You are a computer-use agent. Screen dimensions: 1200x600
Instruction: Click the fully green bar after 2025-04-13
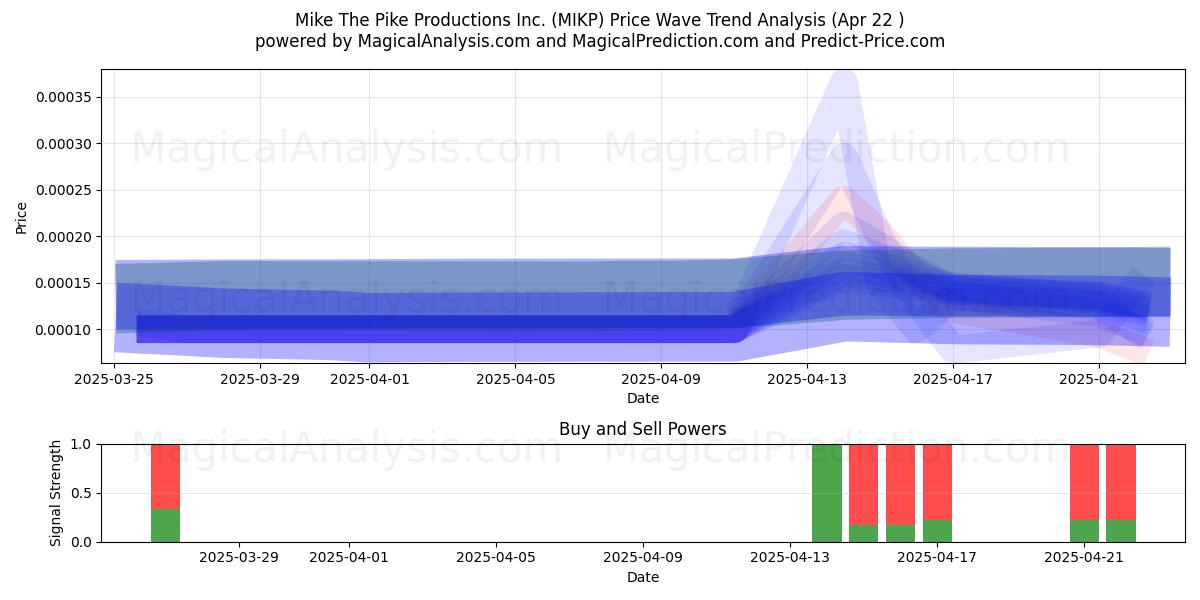(827, 493)
